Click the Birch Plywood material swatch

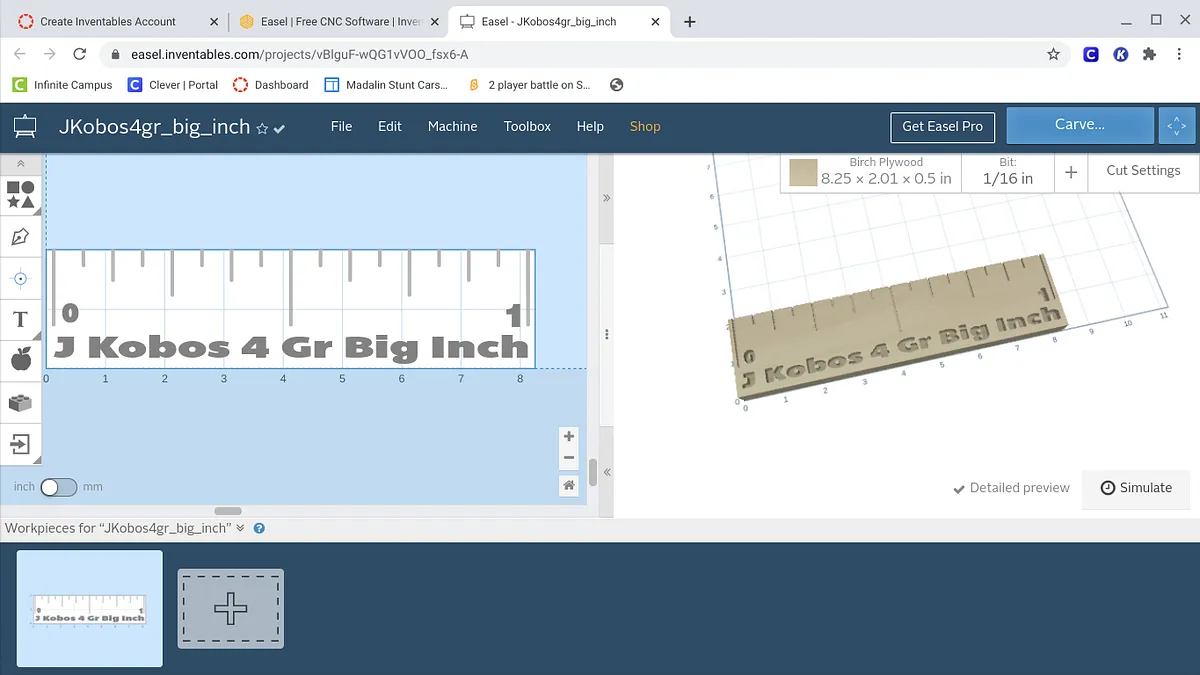click(x=803, y=172)
